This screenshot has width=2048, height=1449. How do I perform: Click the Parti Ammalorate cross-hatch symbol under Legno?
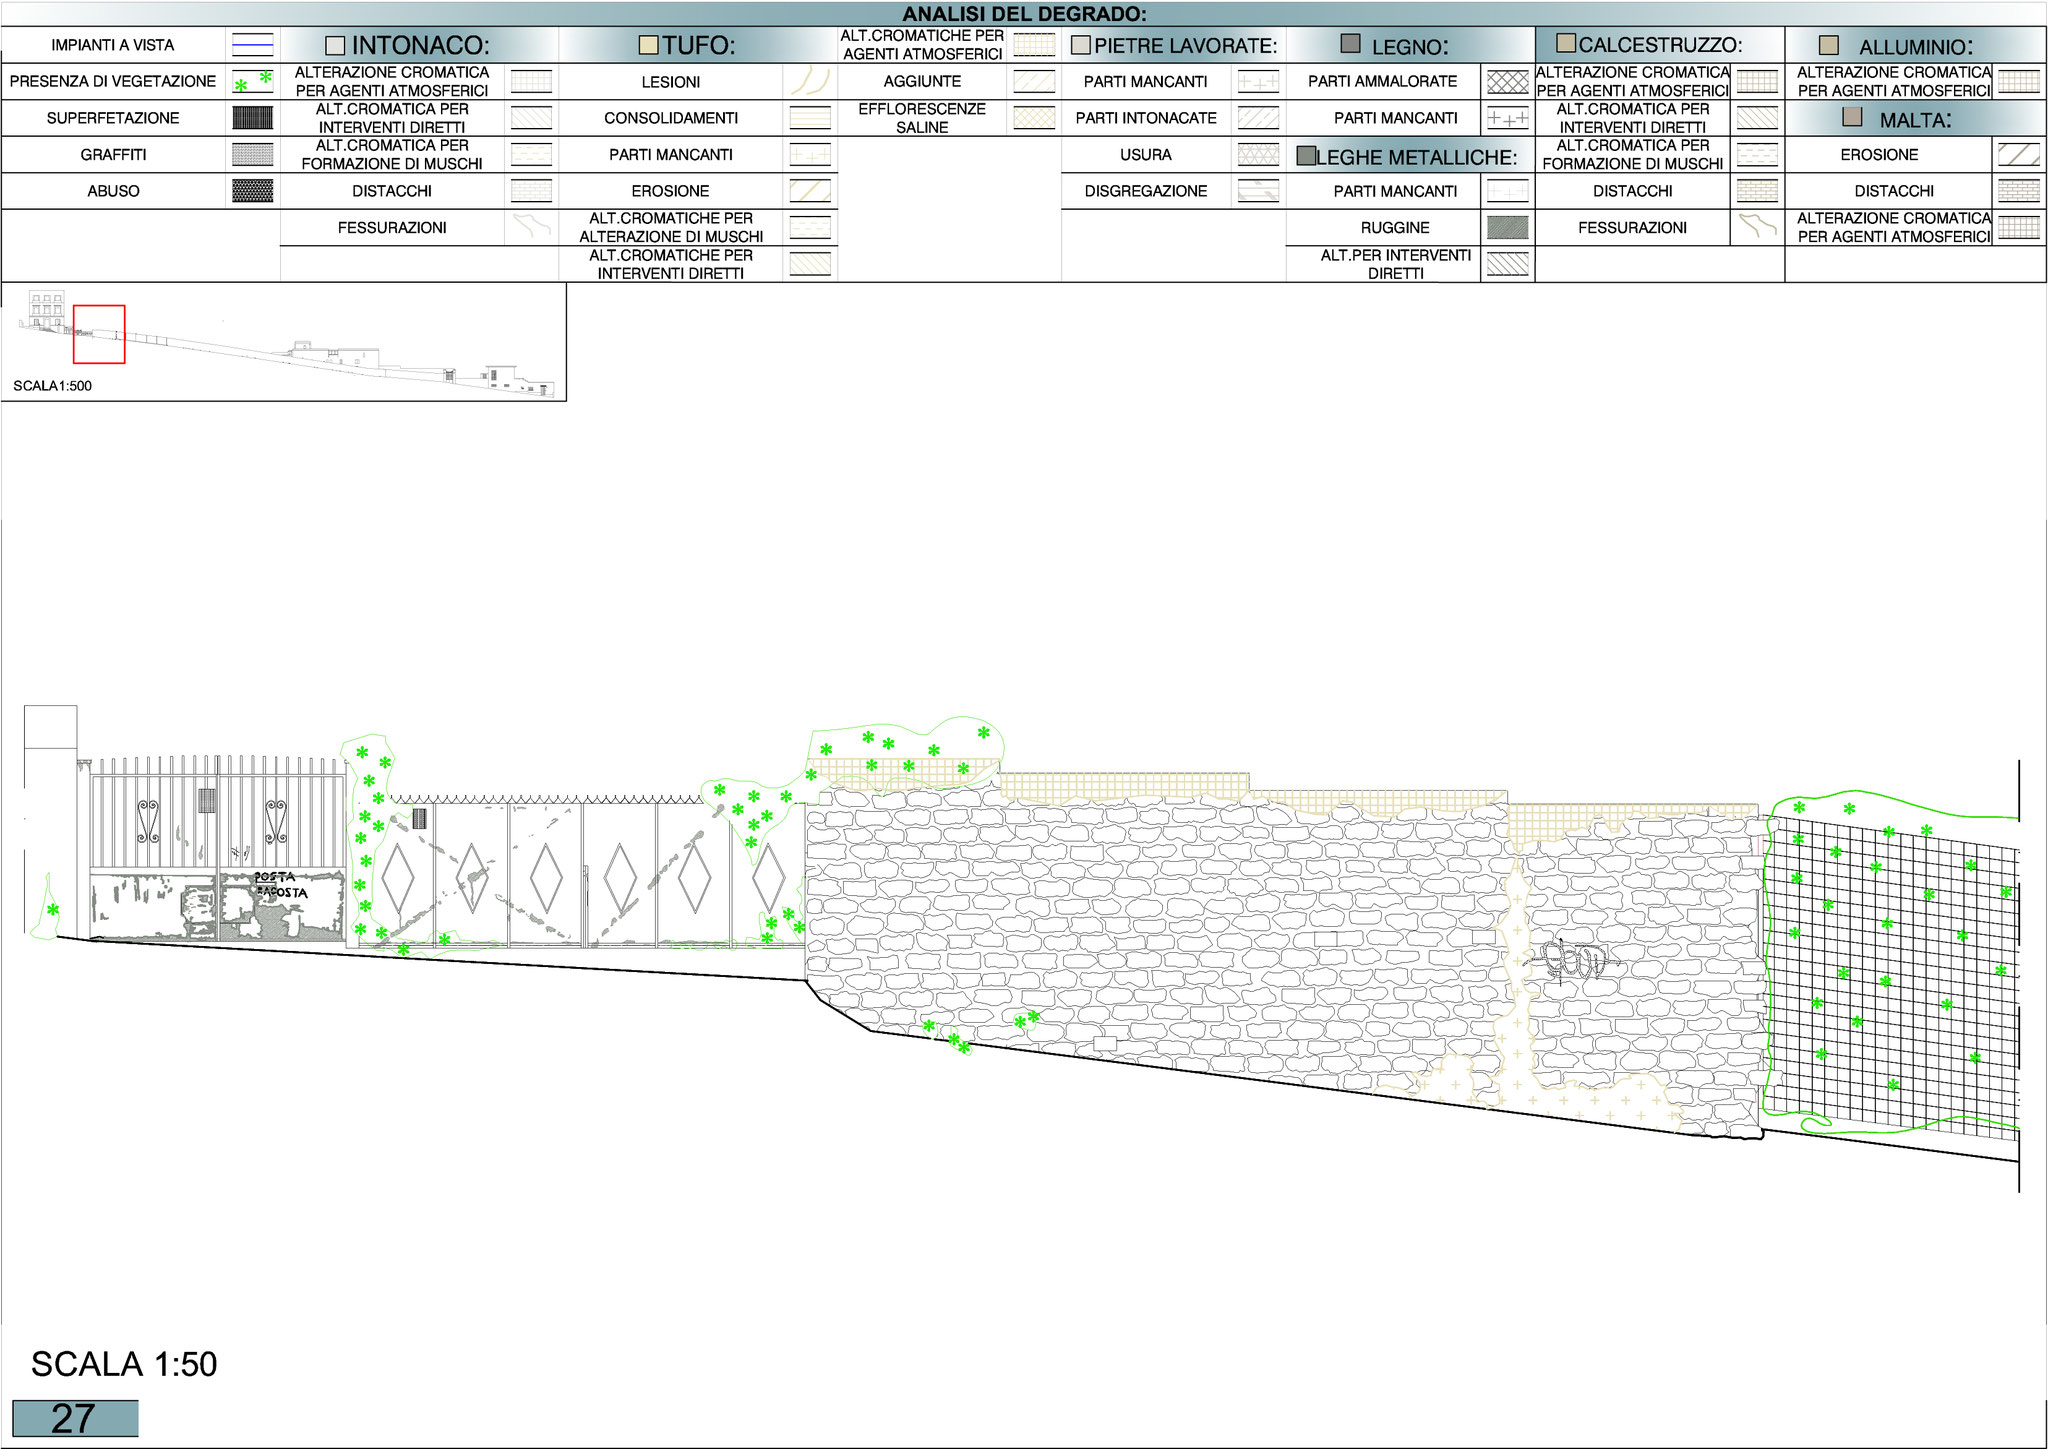1507,82
